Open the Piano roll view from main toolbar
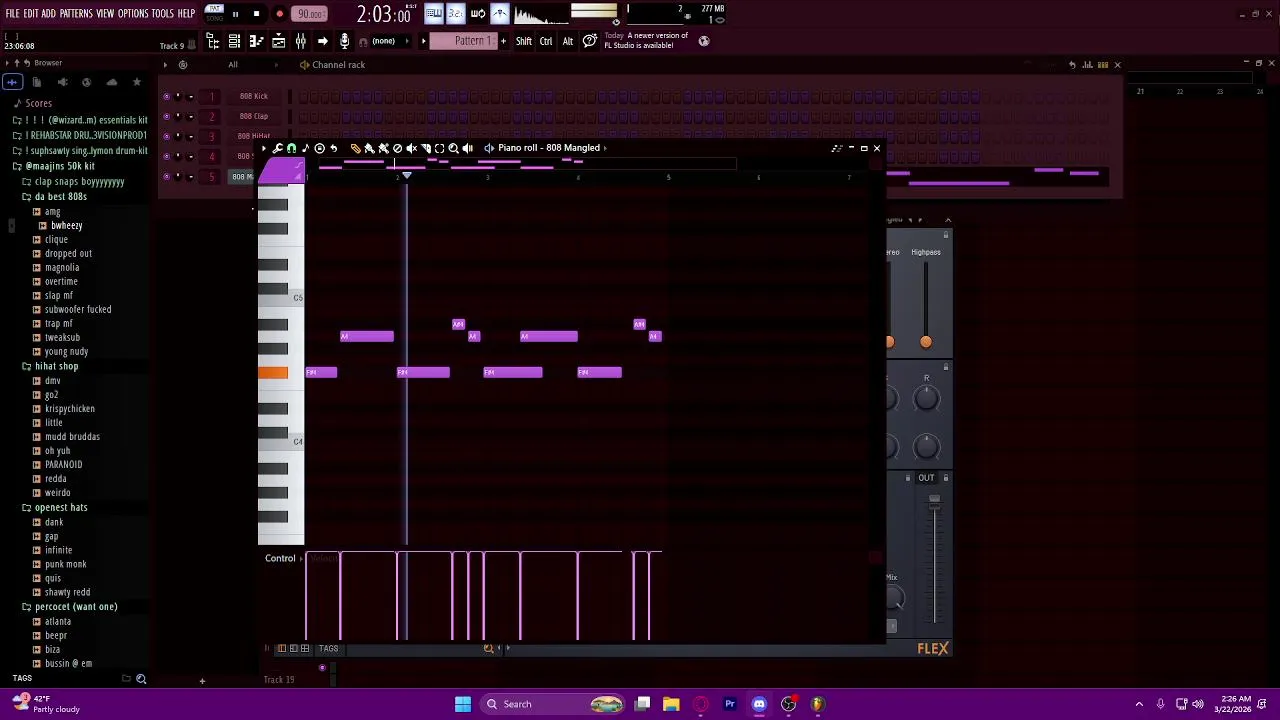 pos(256,41)
